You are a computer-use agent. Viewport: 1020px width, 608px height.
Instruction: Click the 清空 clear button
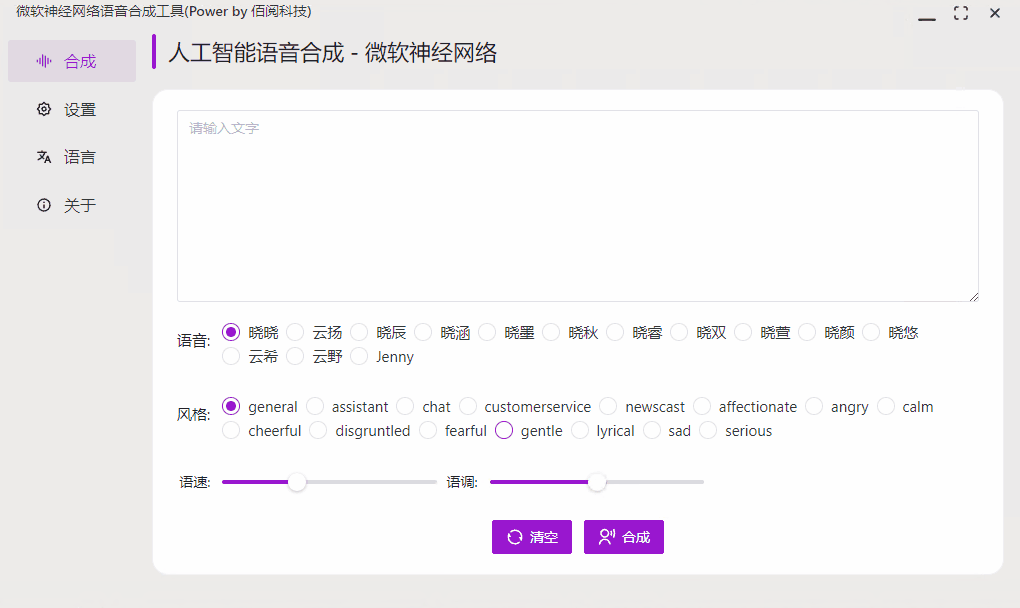tap(531, 537)
